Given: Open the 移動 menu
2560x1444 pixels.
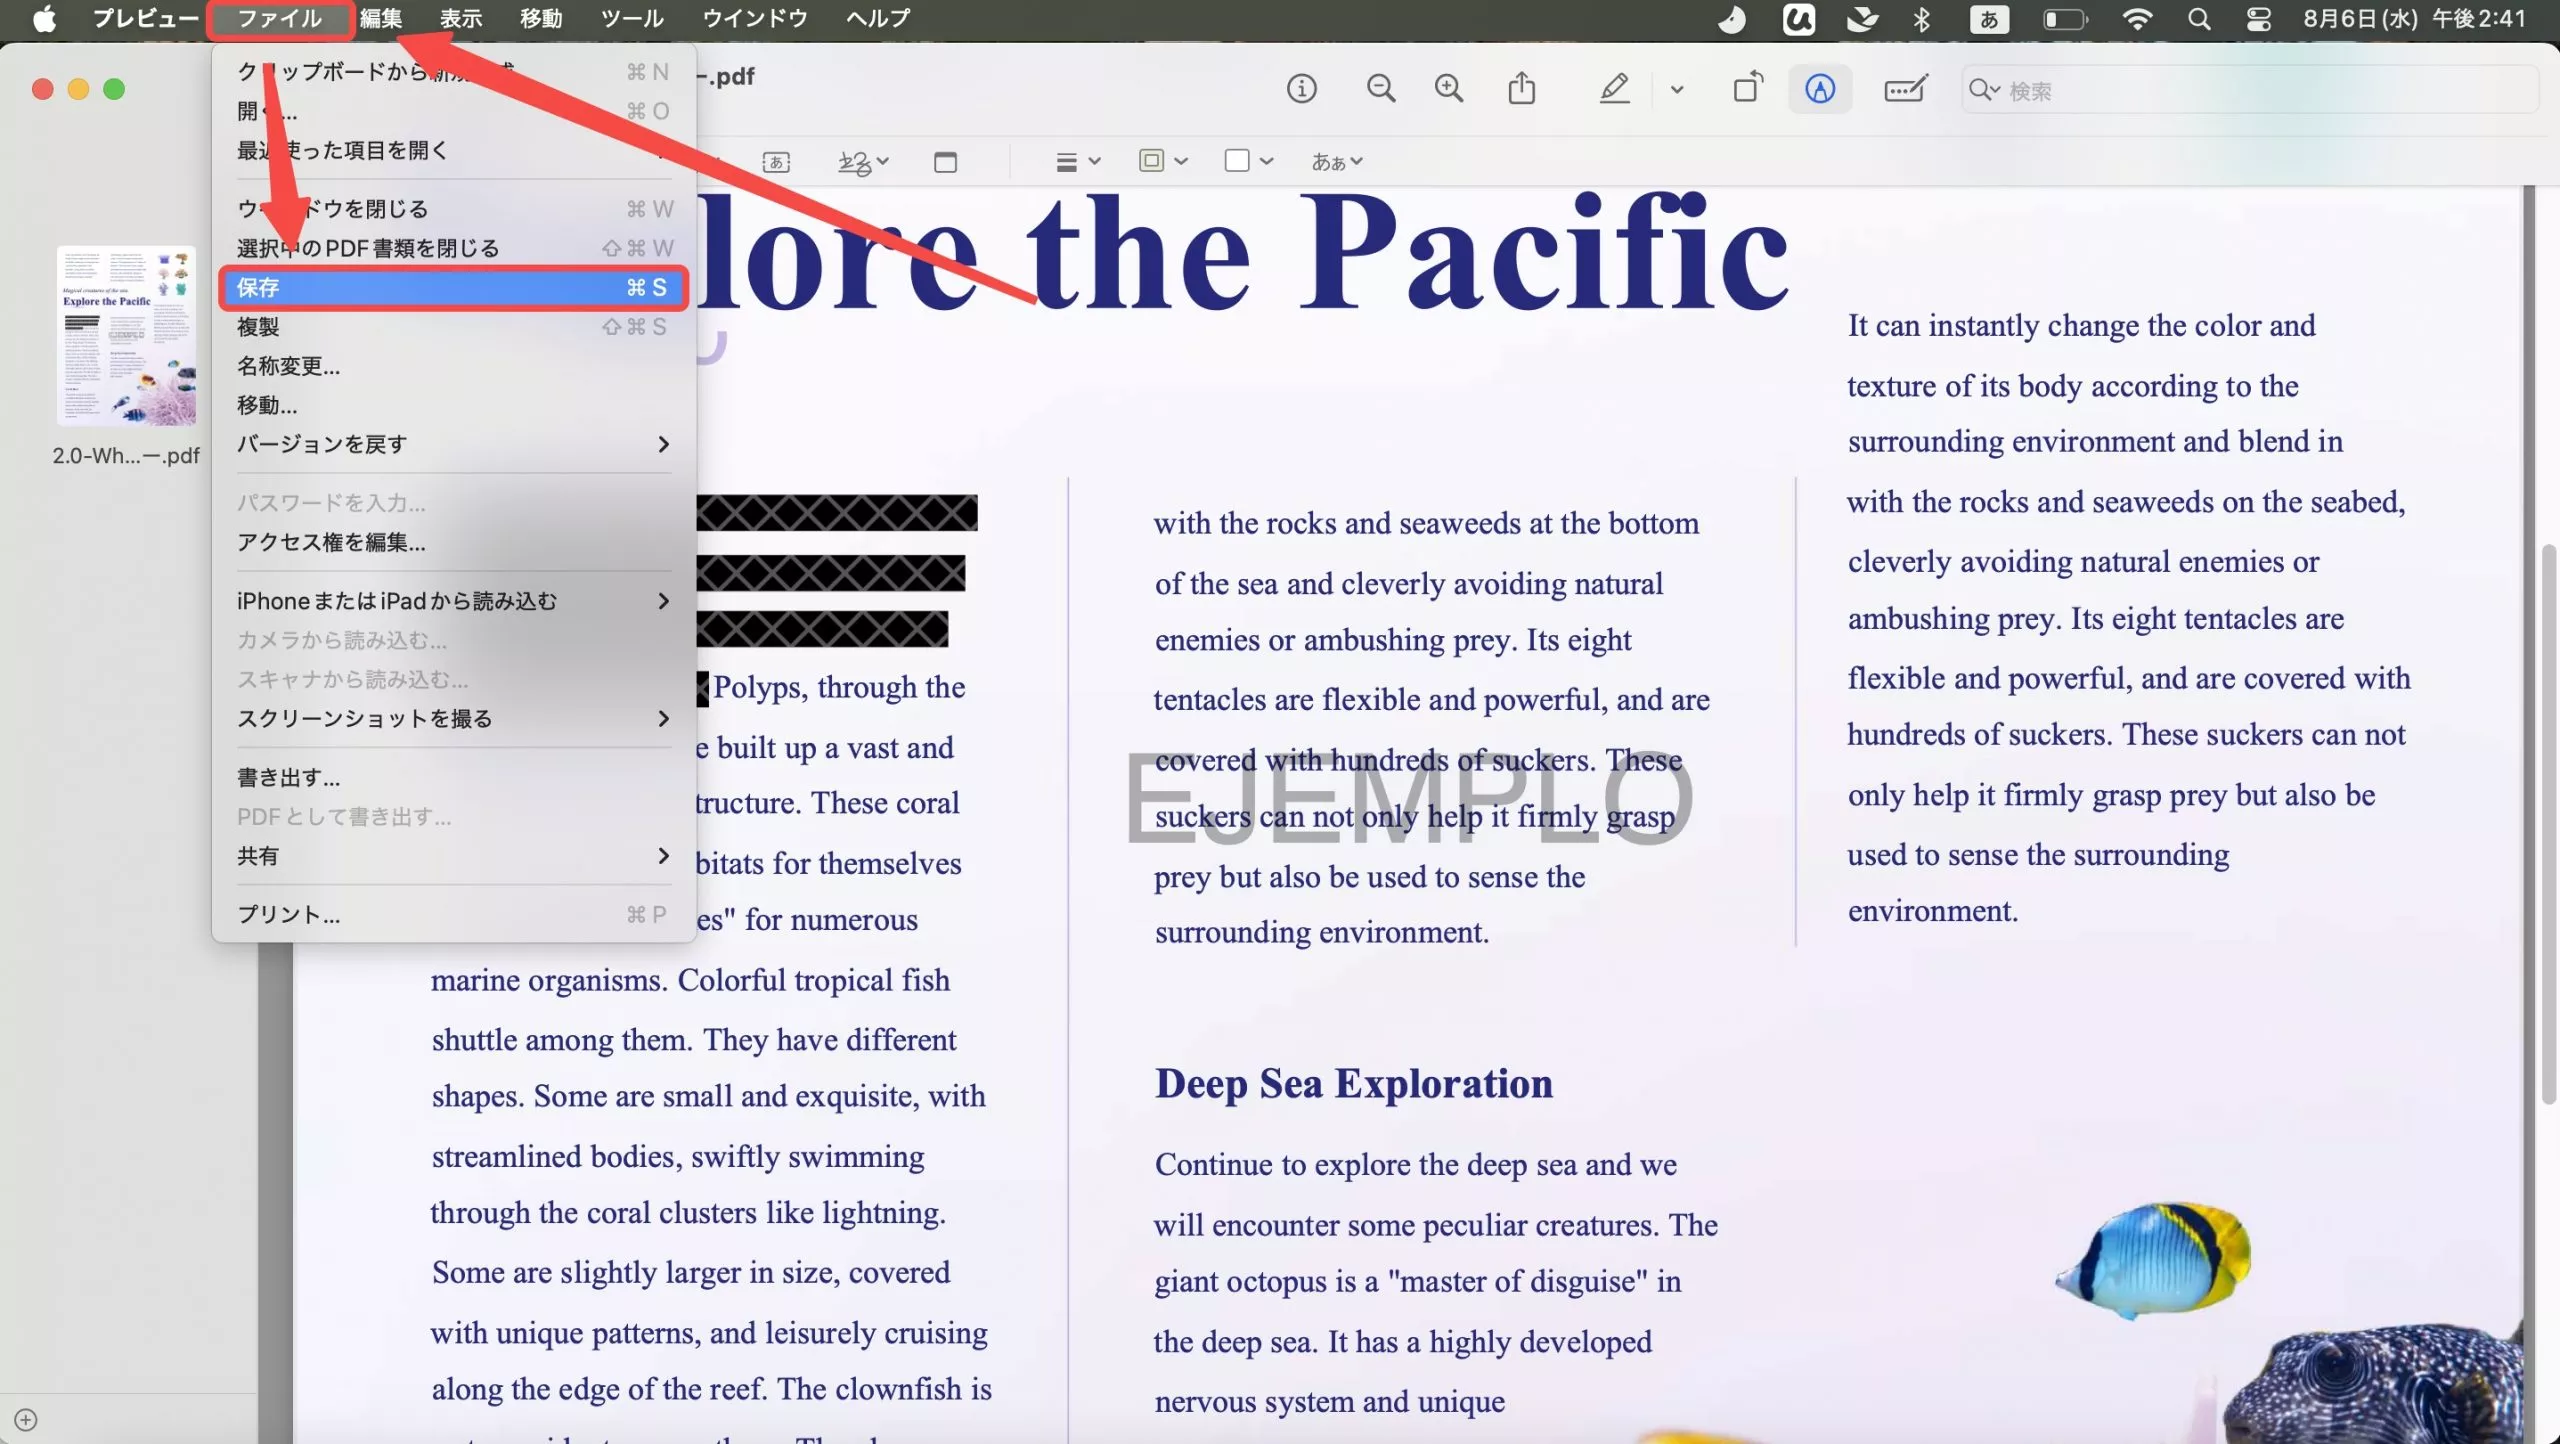Looking at the screenshot, I should pyautogui.click(x=541, y=19).
